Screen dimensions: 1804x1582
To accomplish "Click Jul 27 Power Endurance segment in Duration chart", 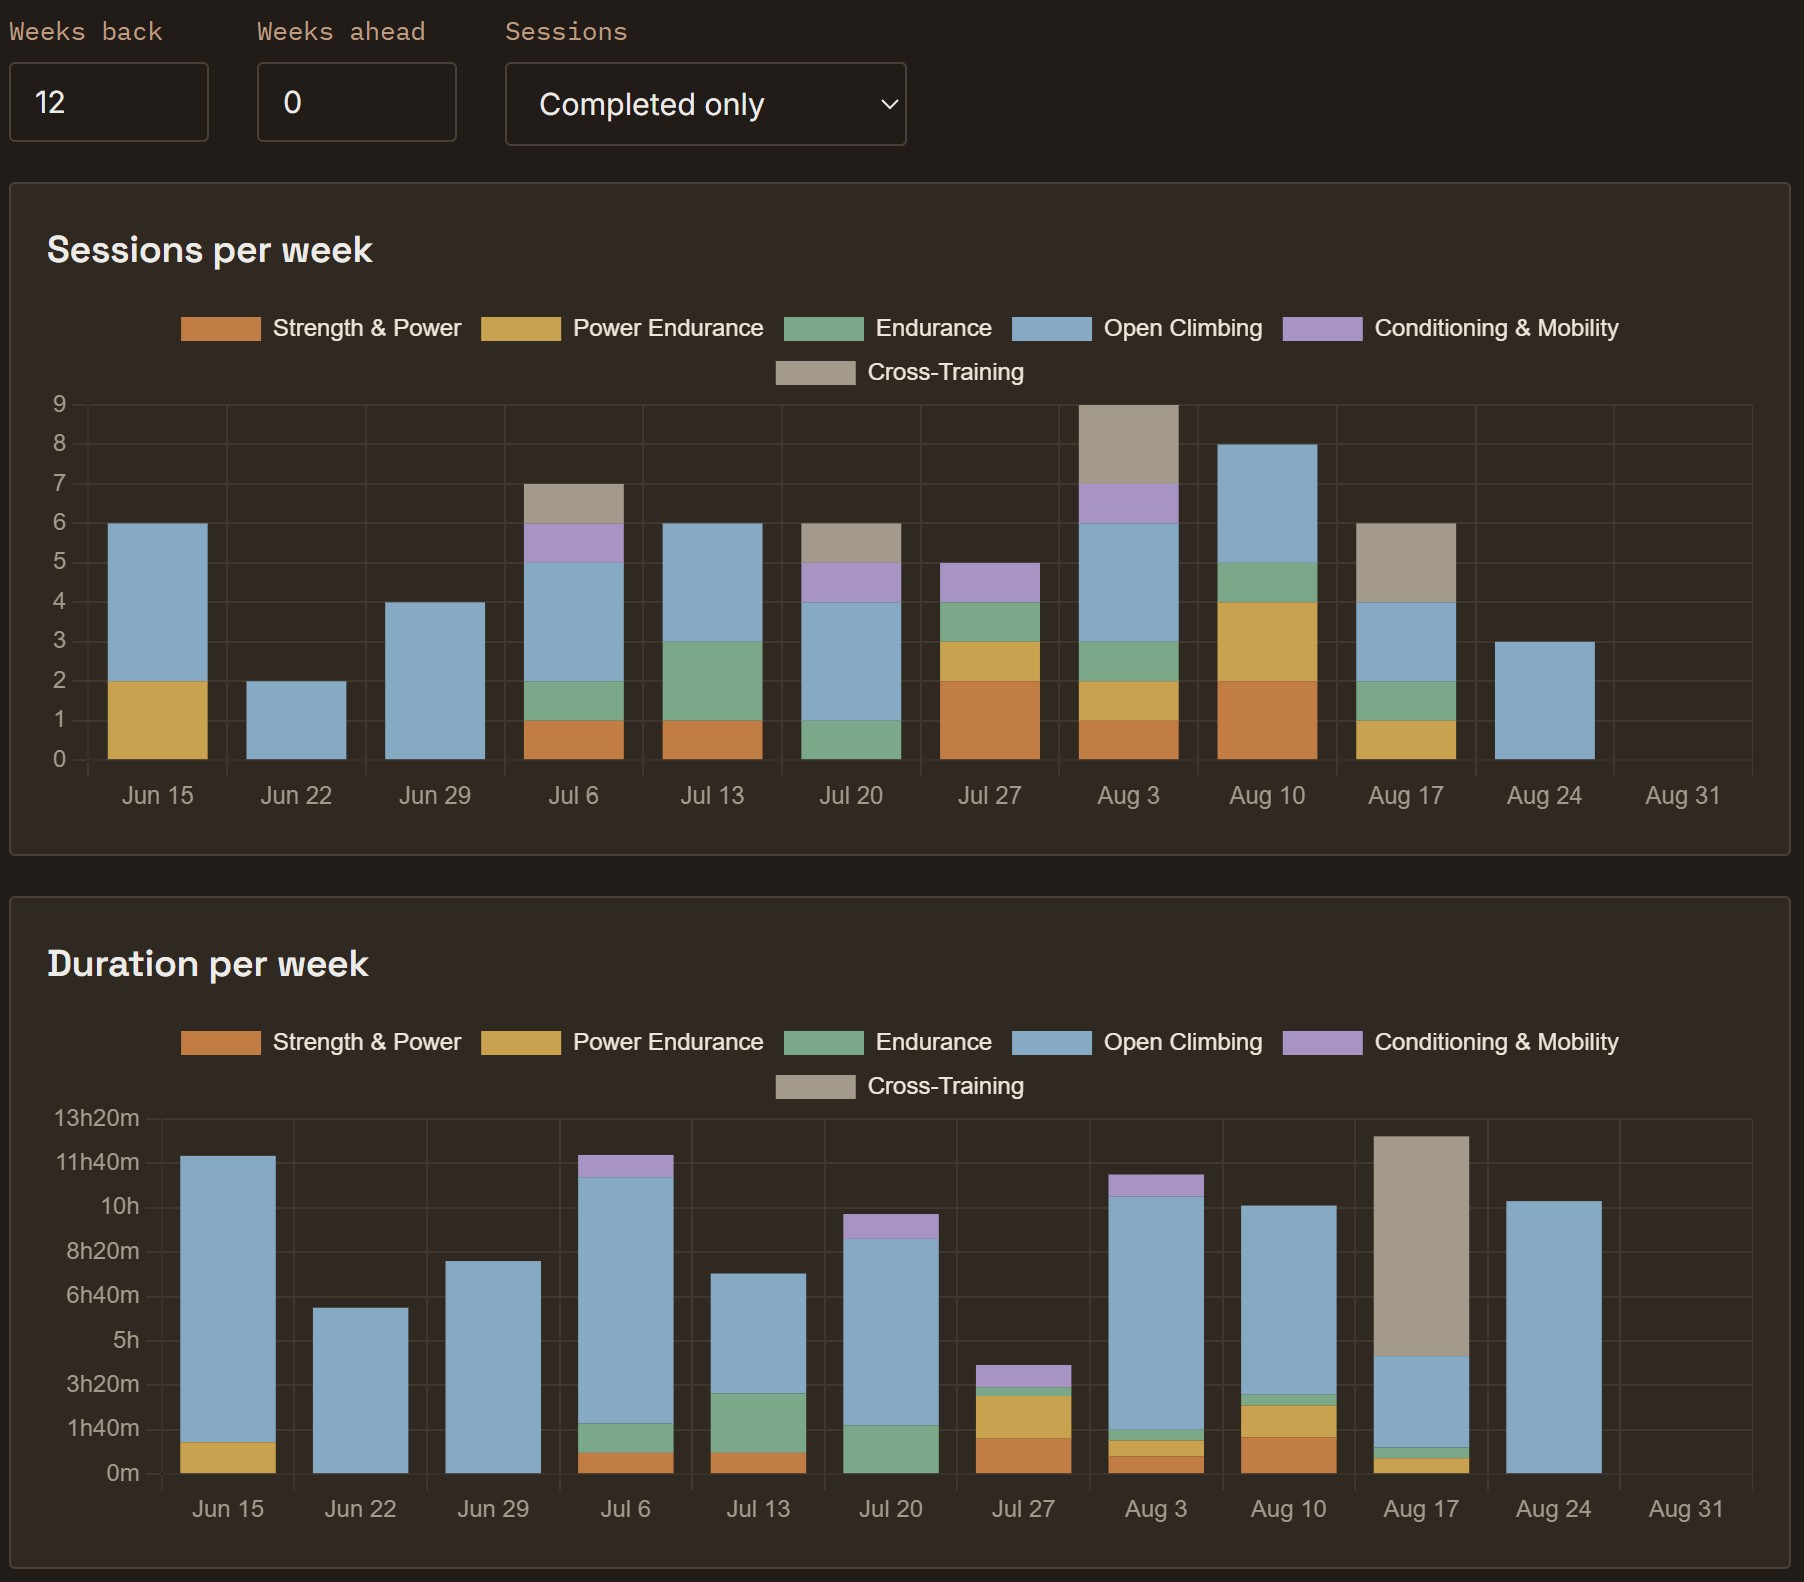I will pyautogui.click(x=1023, y=1417).
